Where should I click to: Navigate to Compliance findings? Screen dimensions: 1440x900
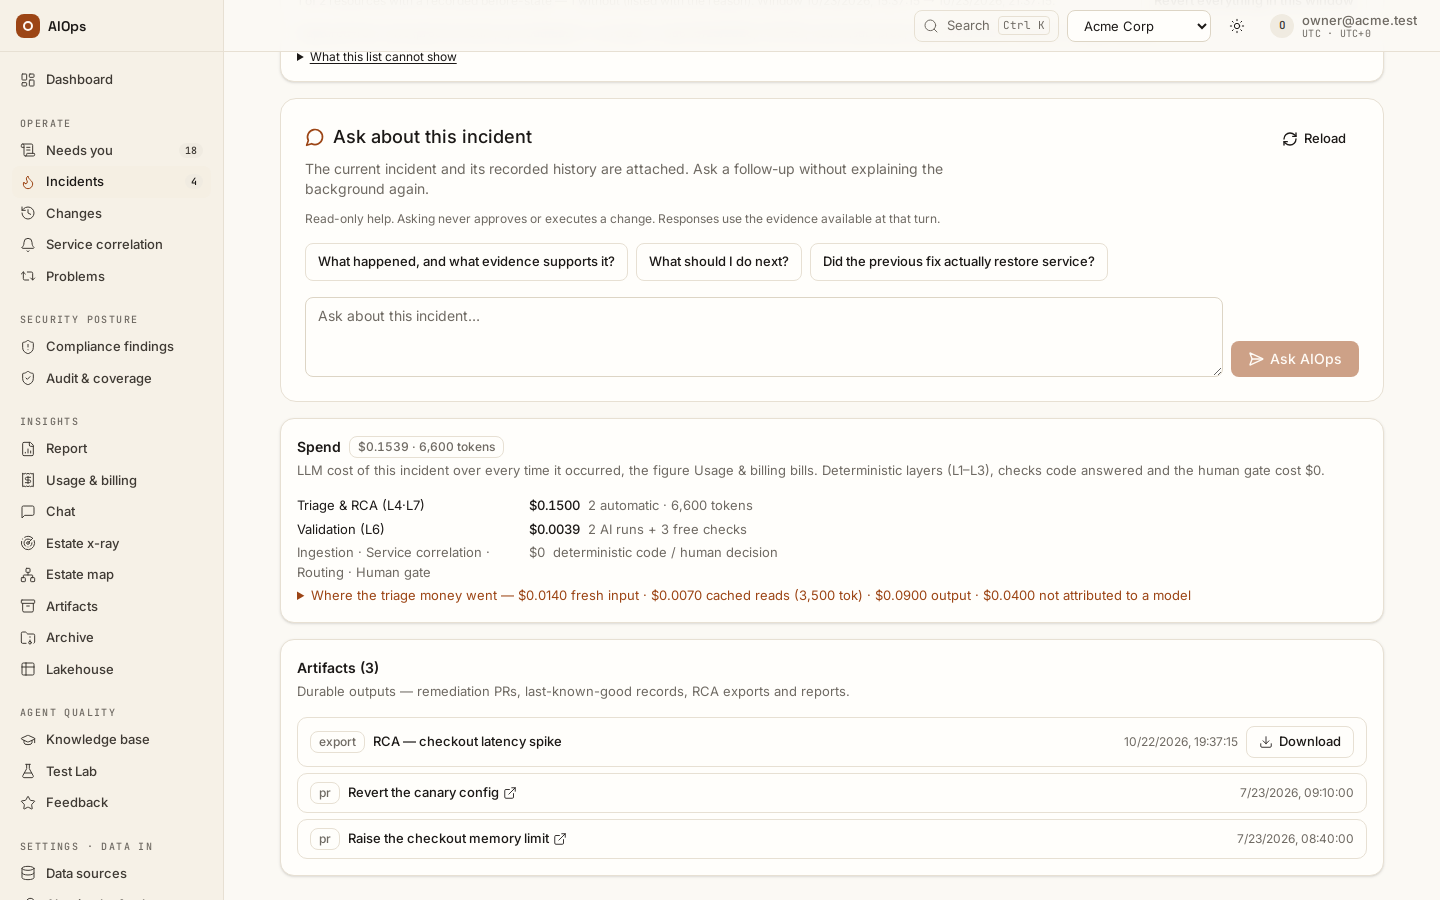(112, 347)
